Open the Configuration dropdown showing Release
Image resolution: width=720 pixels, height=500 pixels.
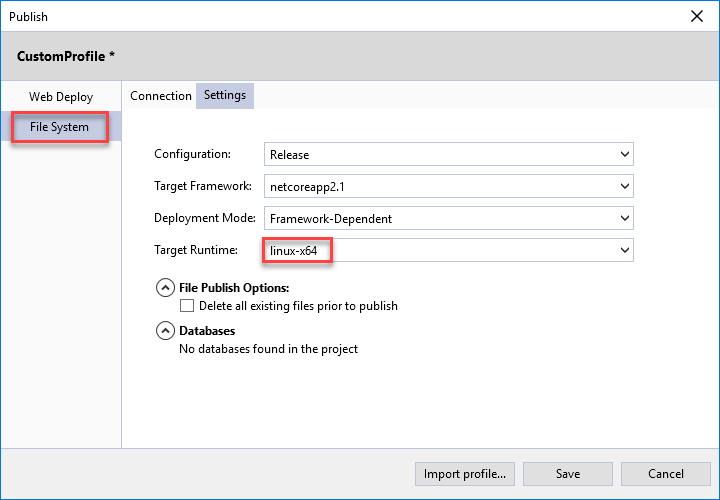(449, 155)
